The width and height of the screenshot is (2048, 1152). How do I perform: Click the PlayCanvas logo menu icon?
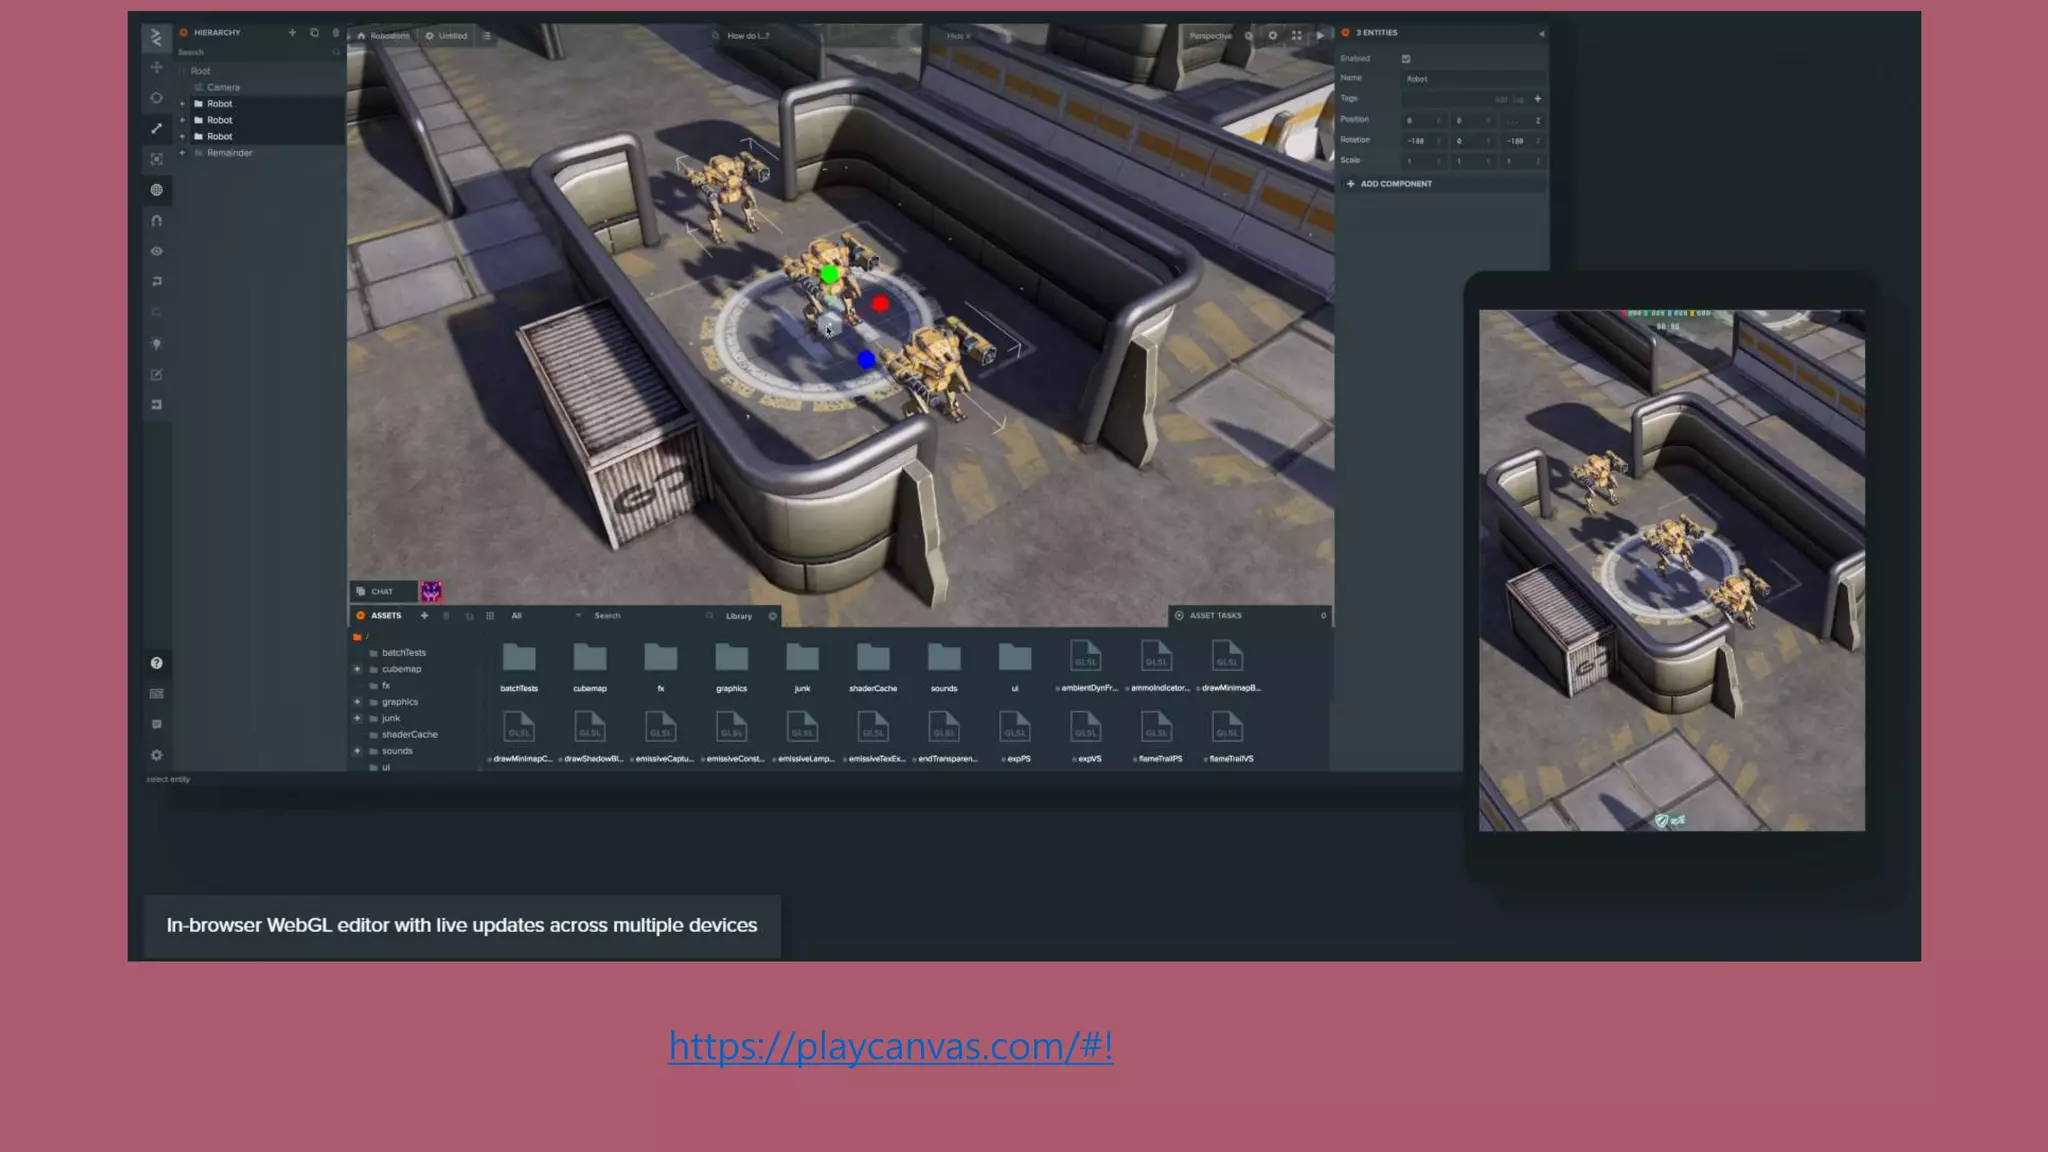click(x=156, y=38)
